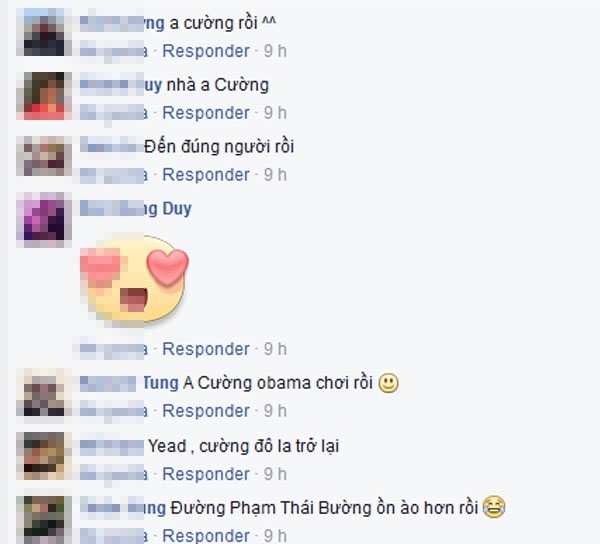Open the avatar beside the 'nhà a Cường' comment
Screen dimensions: 600x544
pyautogui.click(x=44, y=96)
